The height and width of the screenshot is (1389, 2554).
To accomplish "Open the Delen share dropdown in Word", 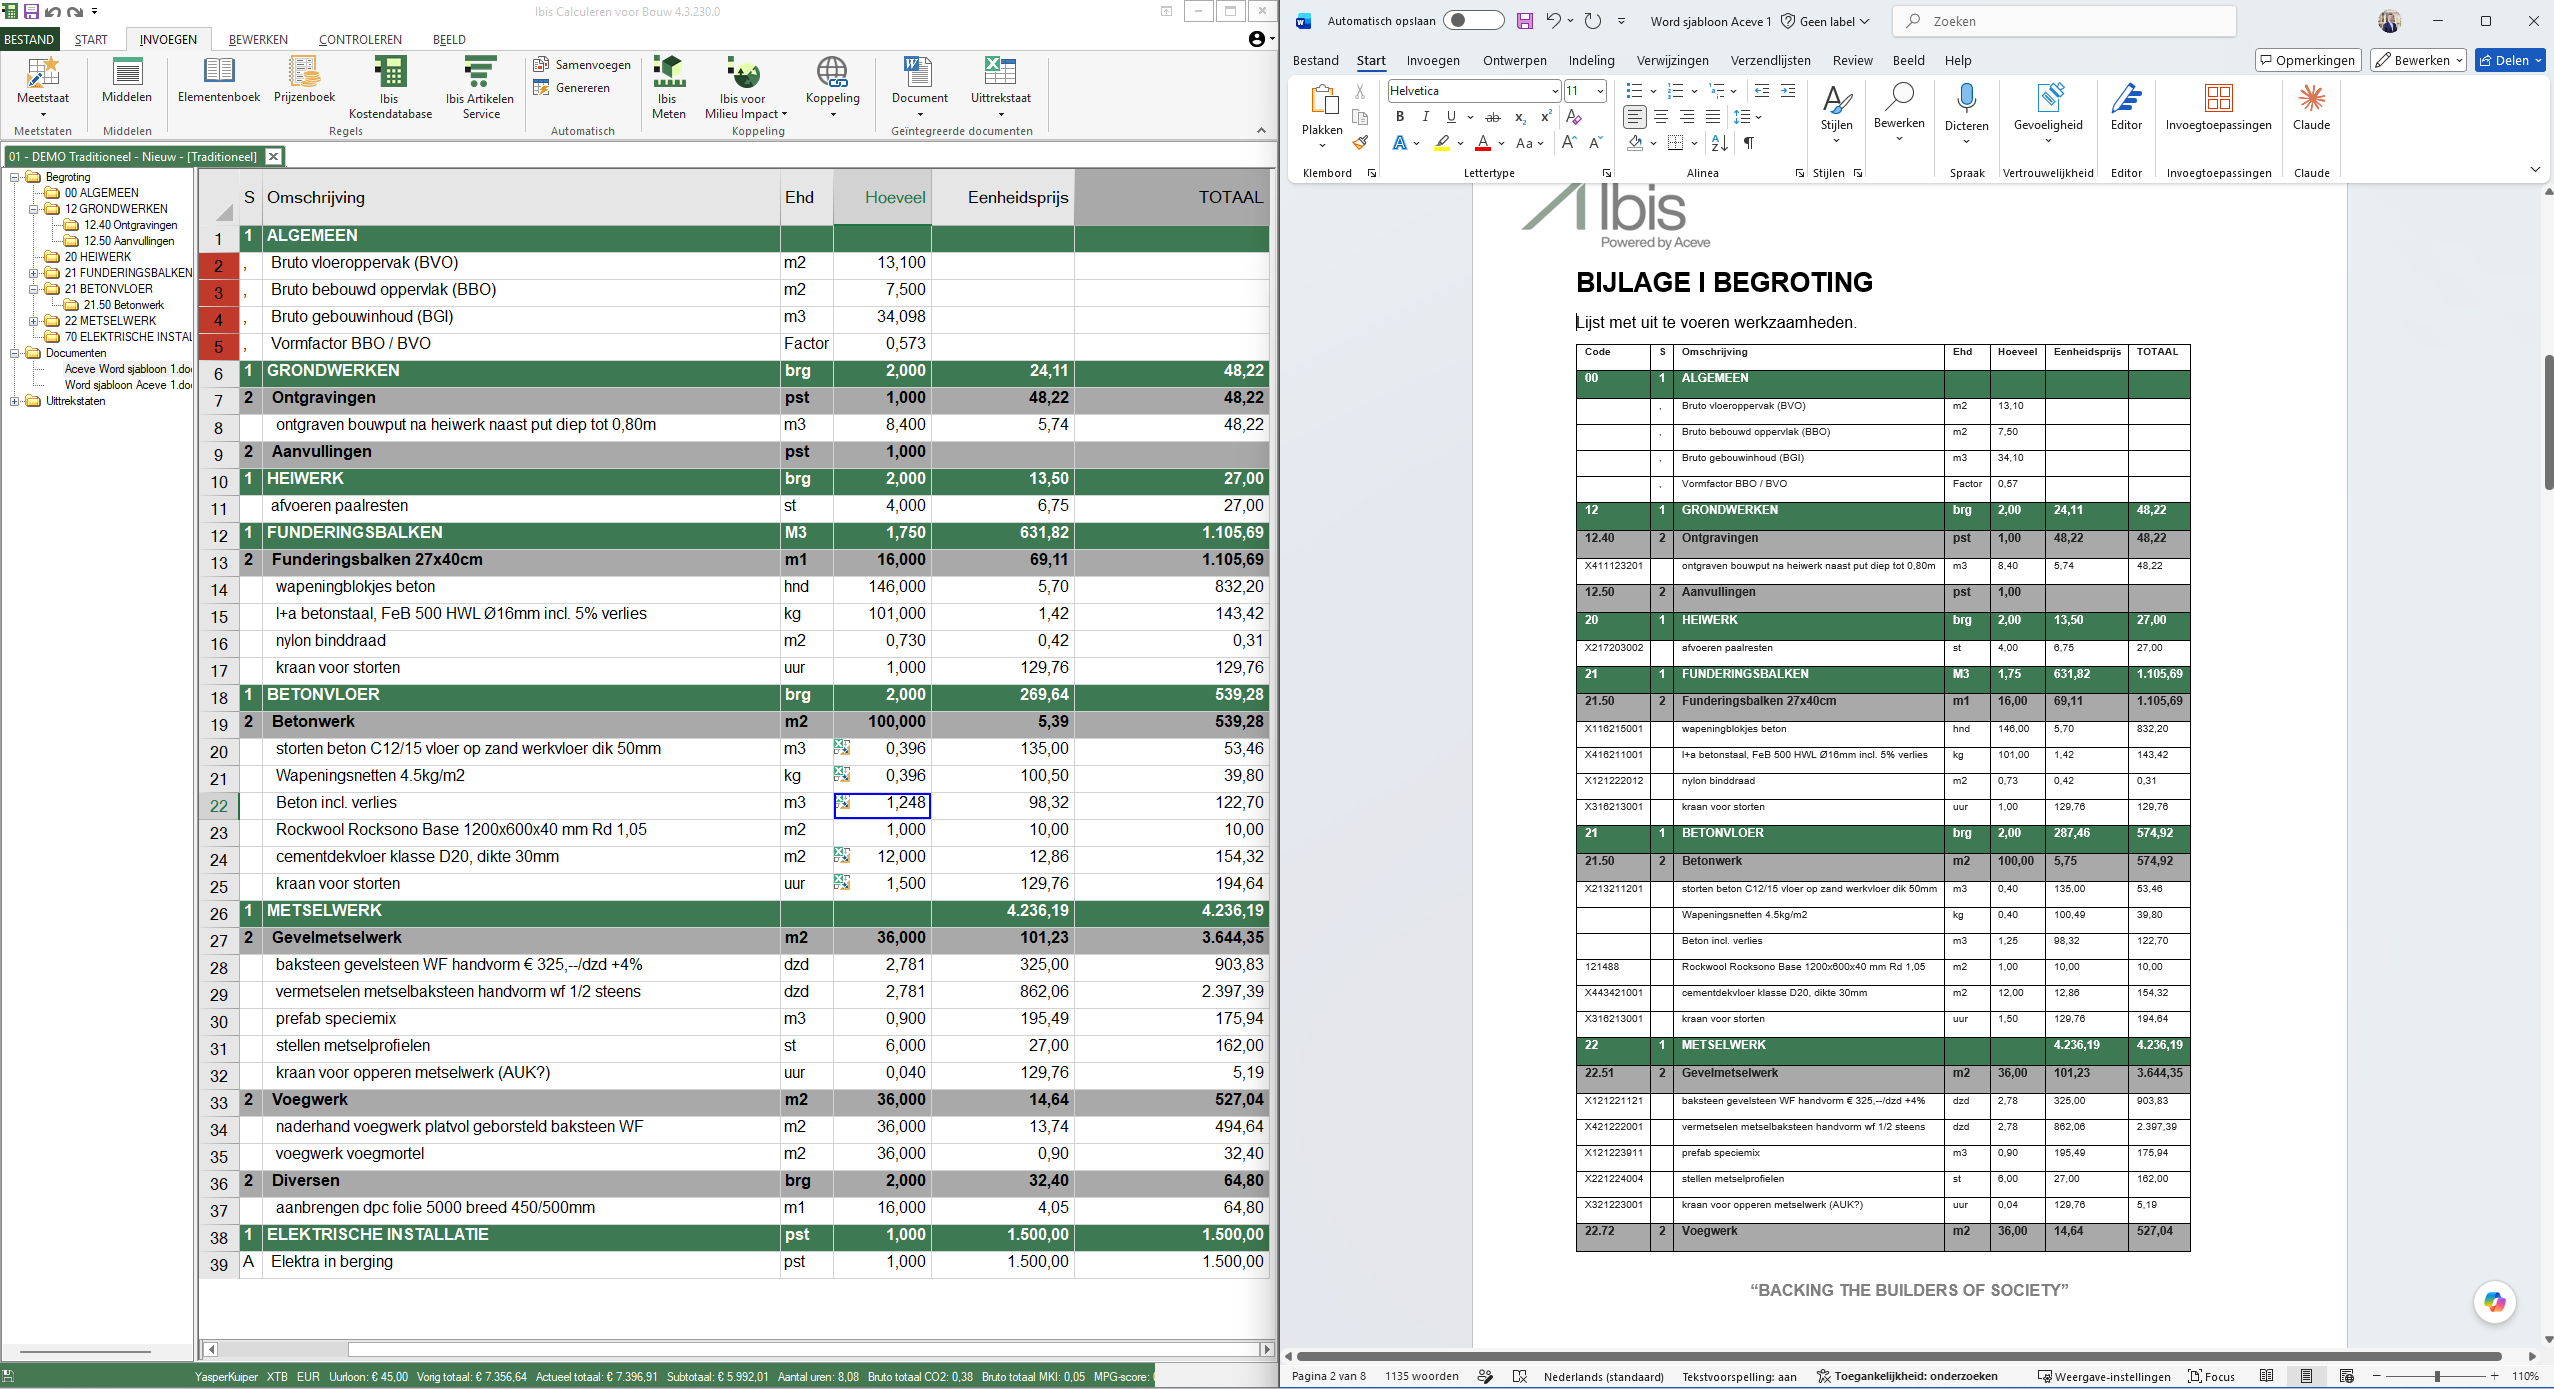I will 2510,60.
